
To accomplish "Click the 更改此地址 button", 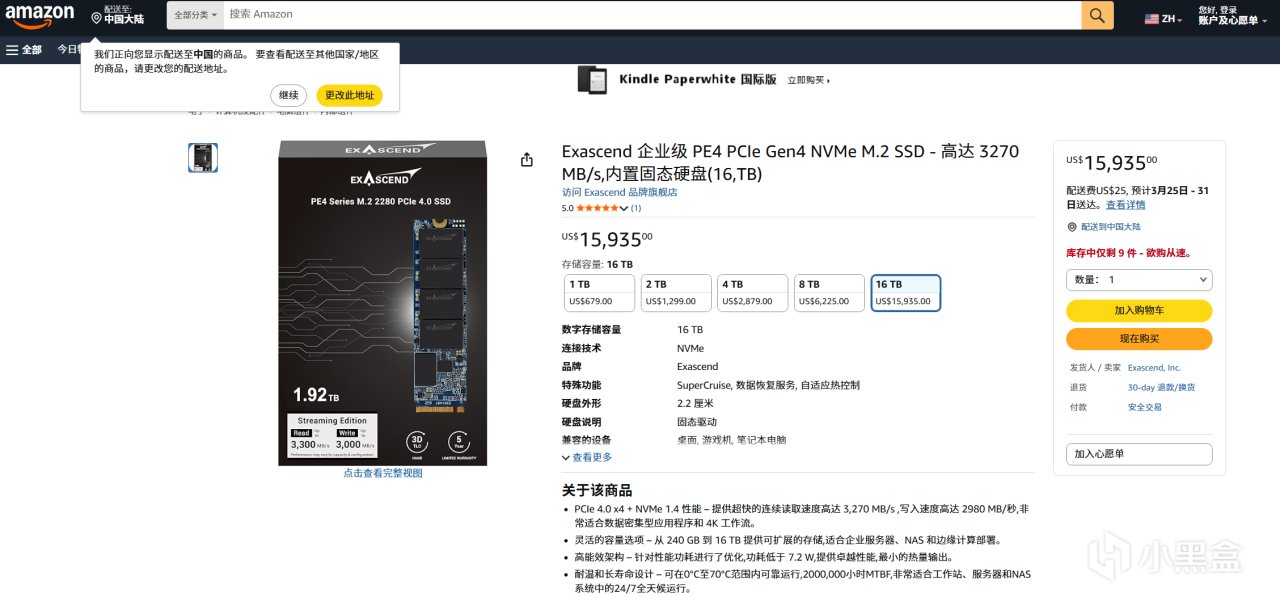I will pyautogui.click(x=350, y=95).
